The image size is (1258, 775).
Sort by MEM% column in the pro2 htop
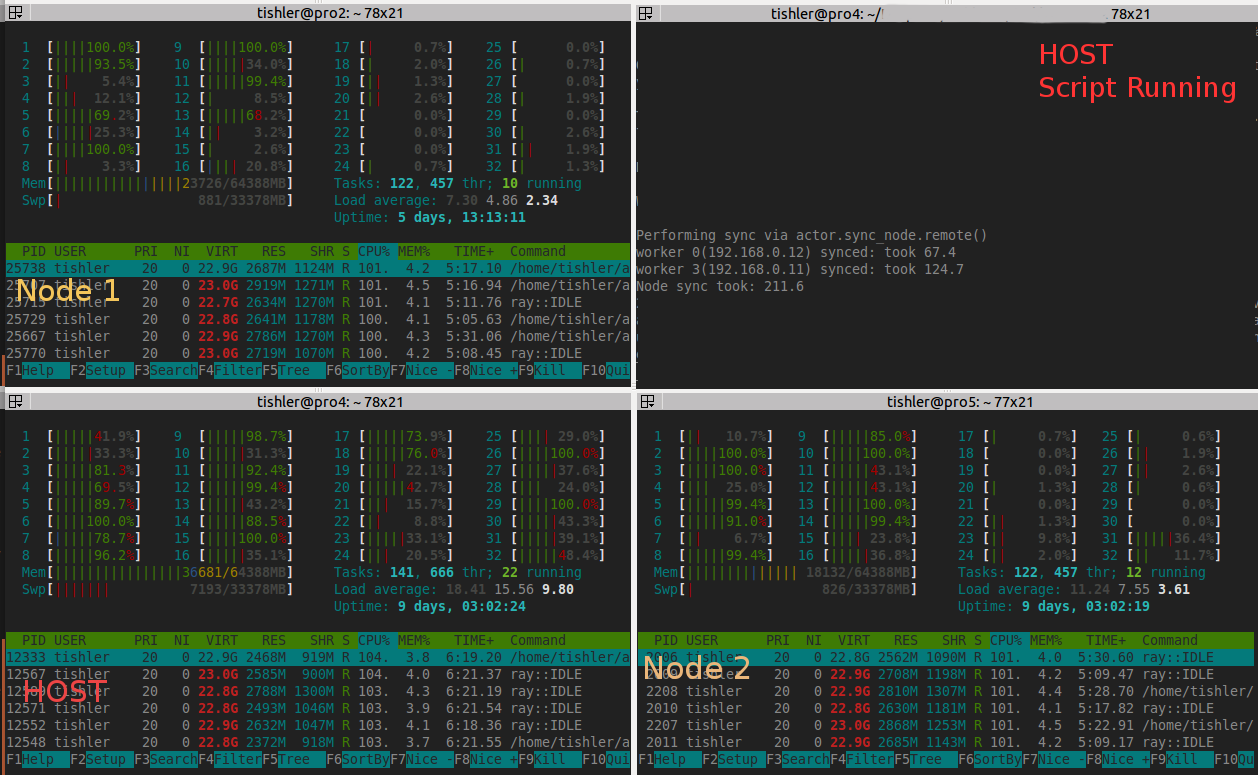(415, 251)
